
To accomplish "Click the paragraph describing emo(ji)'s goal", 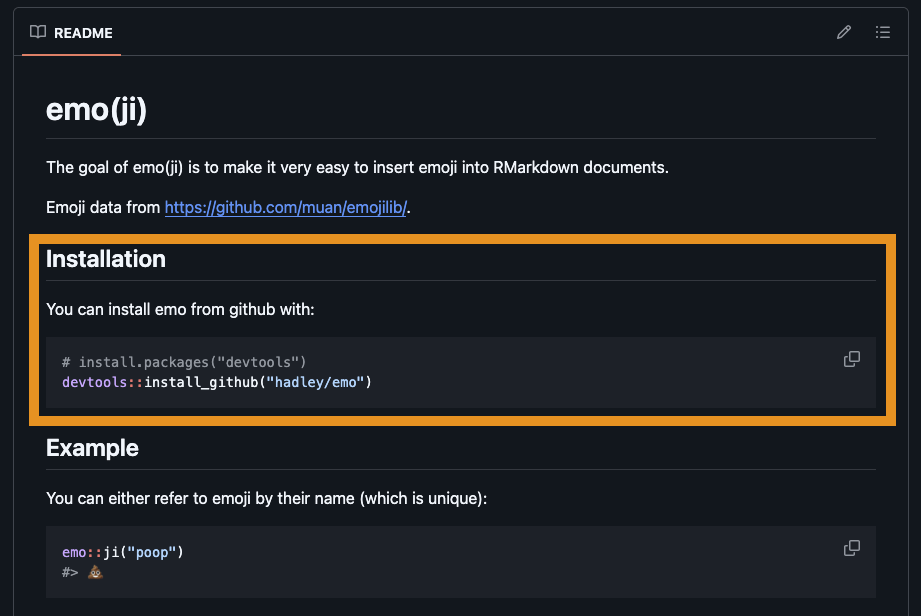I will tap(357, 167).
